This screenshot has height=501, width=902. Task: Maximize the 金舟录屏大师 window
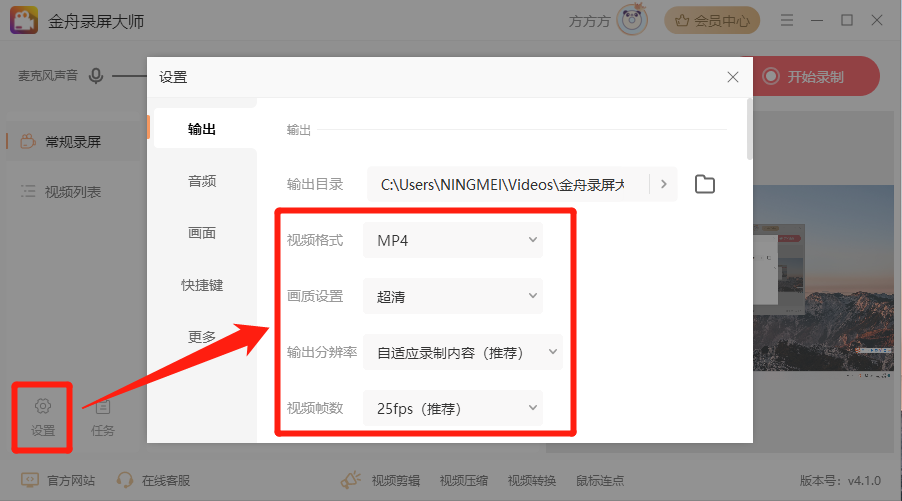coord(847,21)
